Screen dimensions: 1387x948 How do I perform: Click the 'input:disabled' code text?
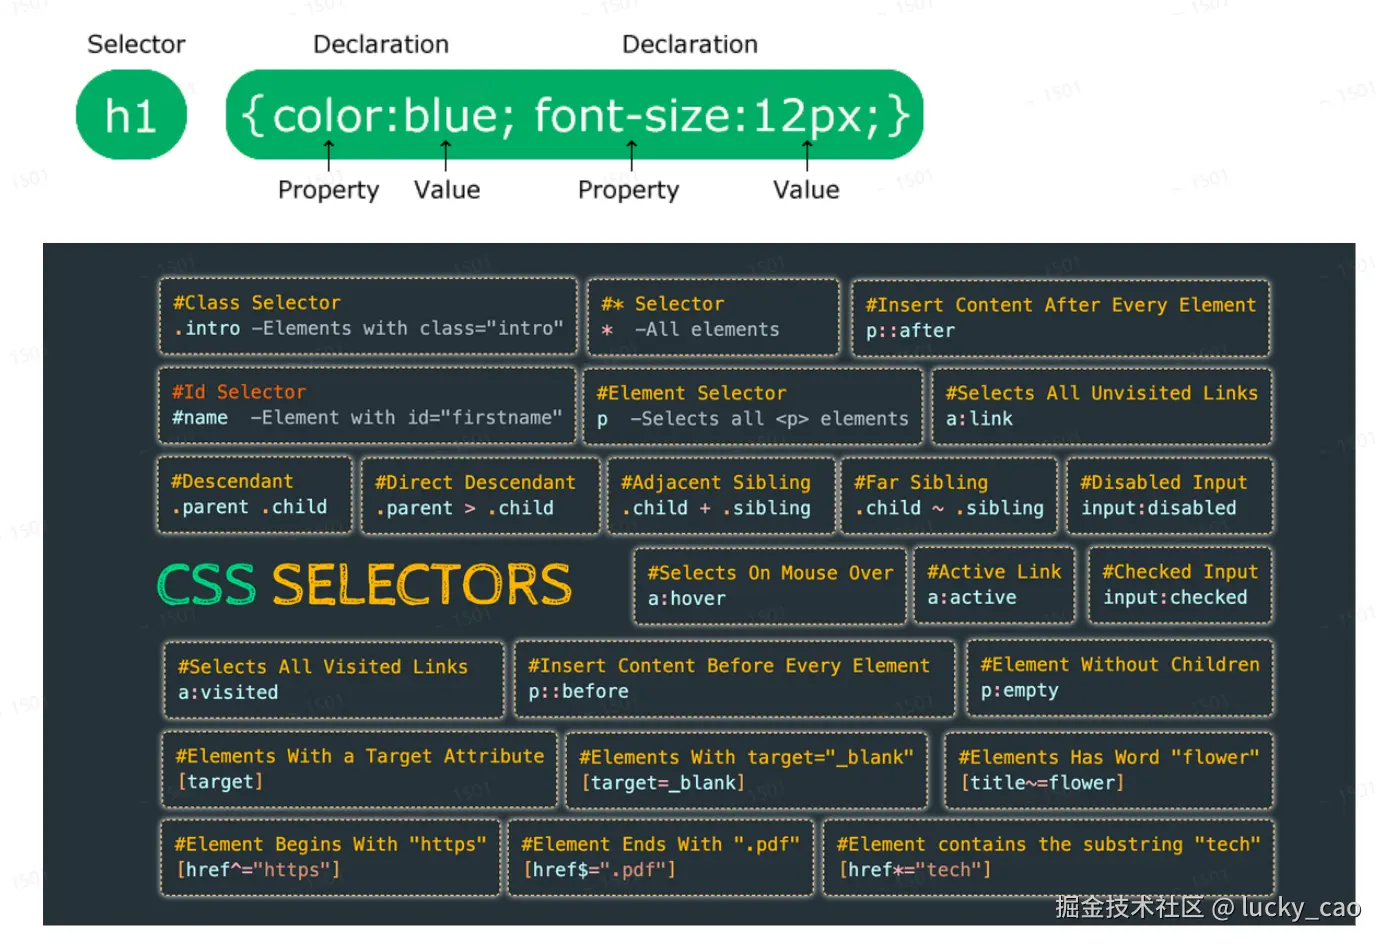coord(1158,508)
